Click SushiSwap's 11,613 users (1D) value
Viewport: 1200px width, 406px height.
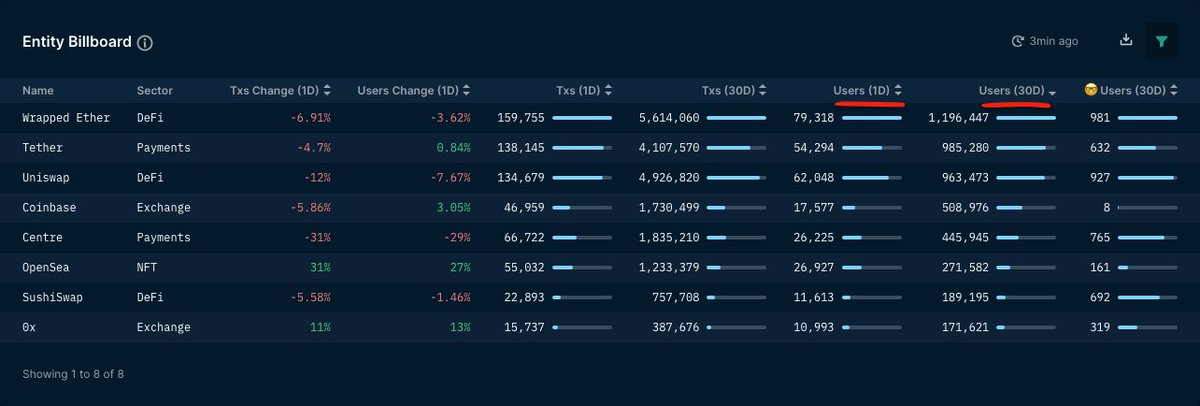tap(813, 298)
